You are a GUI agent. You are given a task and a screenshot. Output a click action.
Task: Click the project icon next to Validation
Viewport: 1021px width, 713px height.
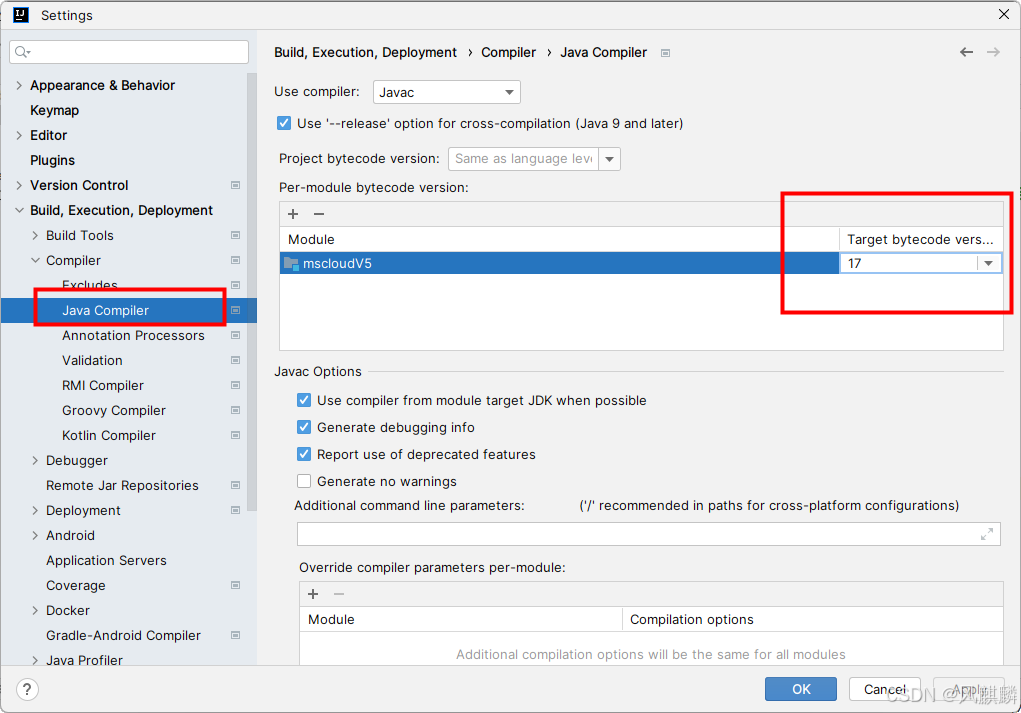click(x=236, y=360)
